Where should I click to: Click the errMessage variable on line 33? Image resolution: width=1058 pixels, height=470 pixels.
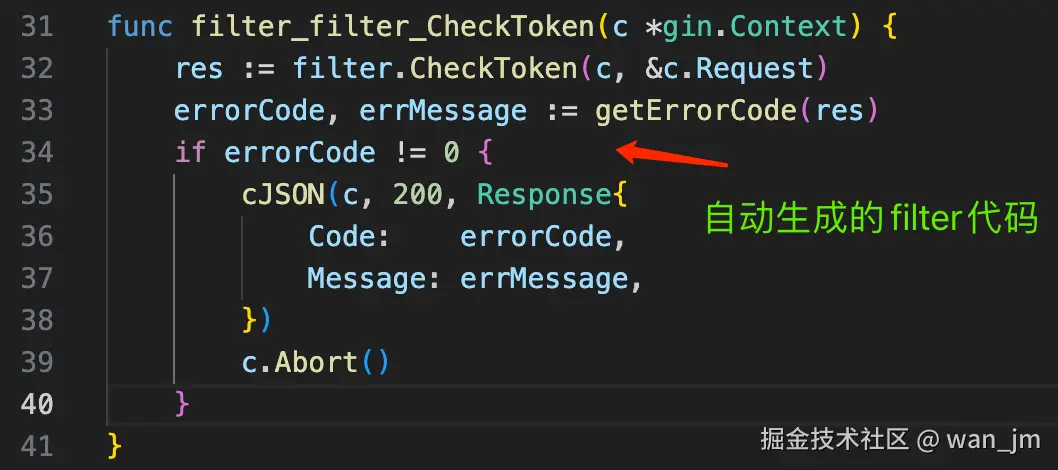pos(443,111)
